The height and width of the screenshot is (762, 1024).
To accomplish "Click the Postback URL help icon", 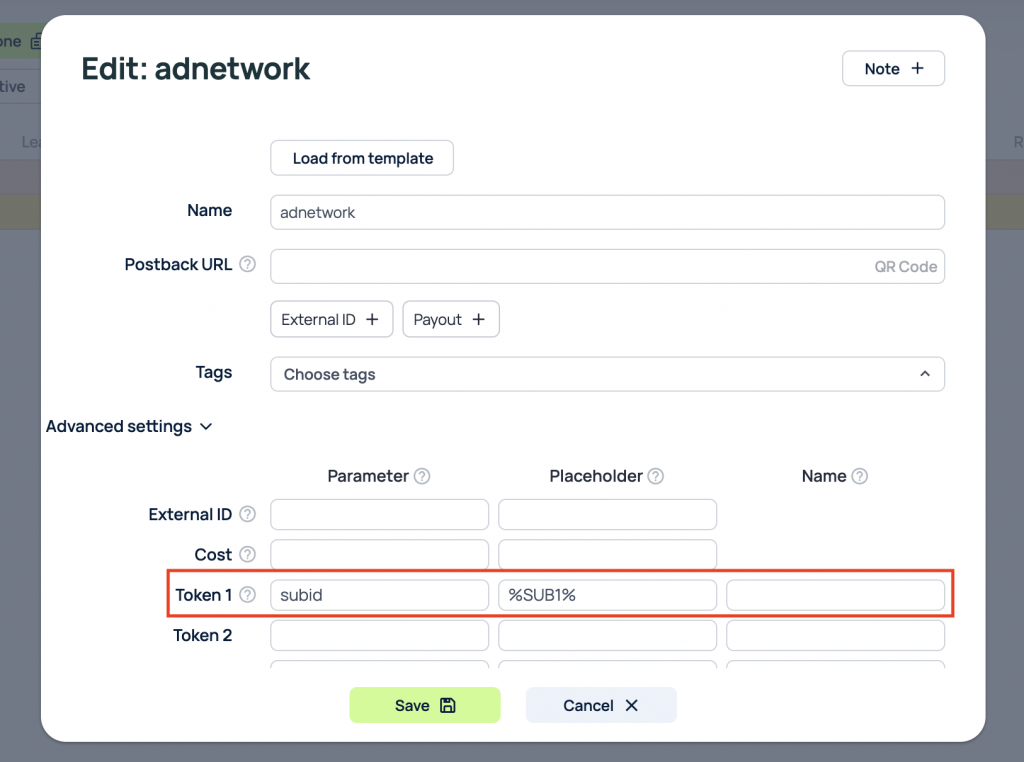I will point(247,265).
